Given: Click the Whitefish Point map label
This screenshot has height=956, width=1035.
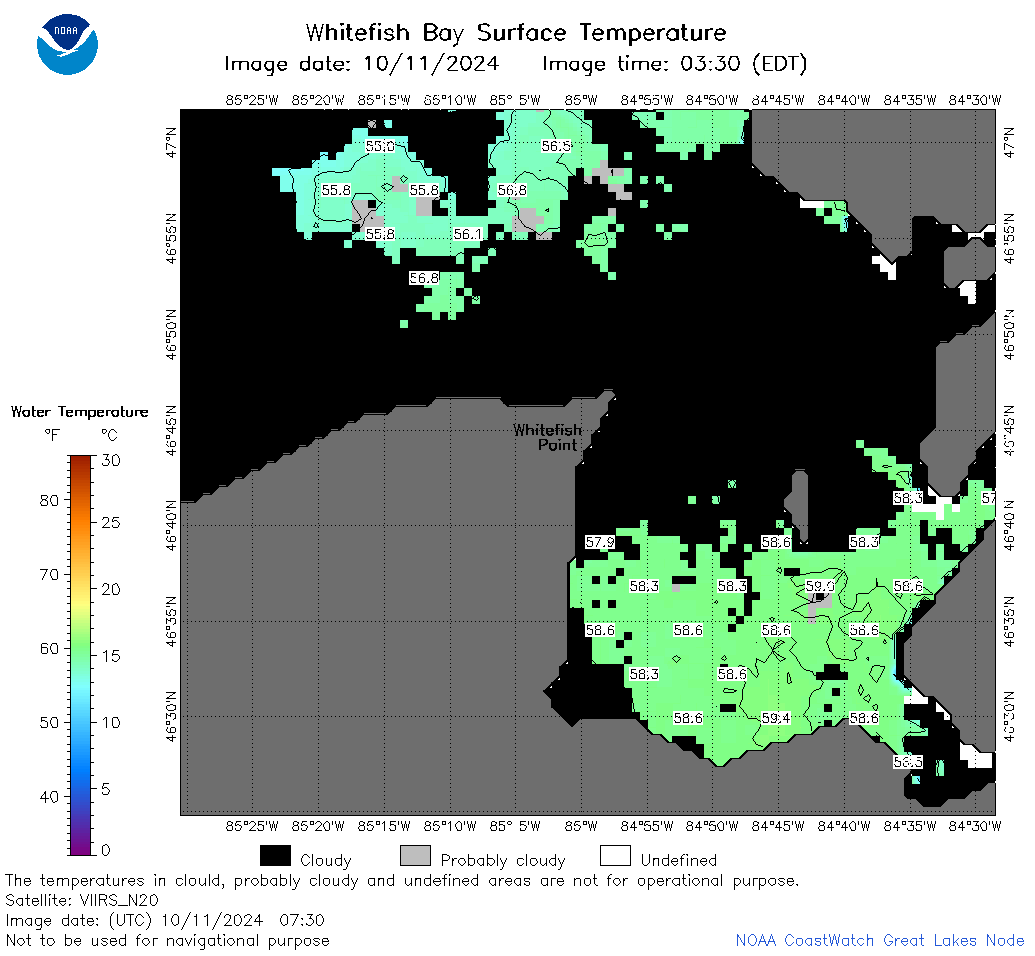Looking at the screenshot, I should 548,437.
